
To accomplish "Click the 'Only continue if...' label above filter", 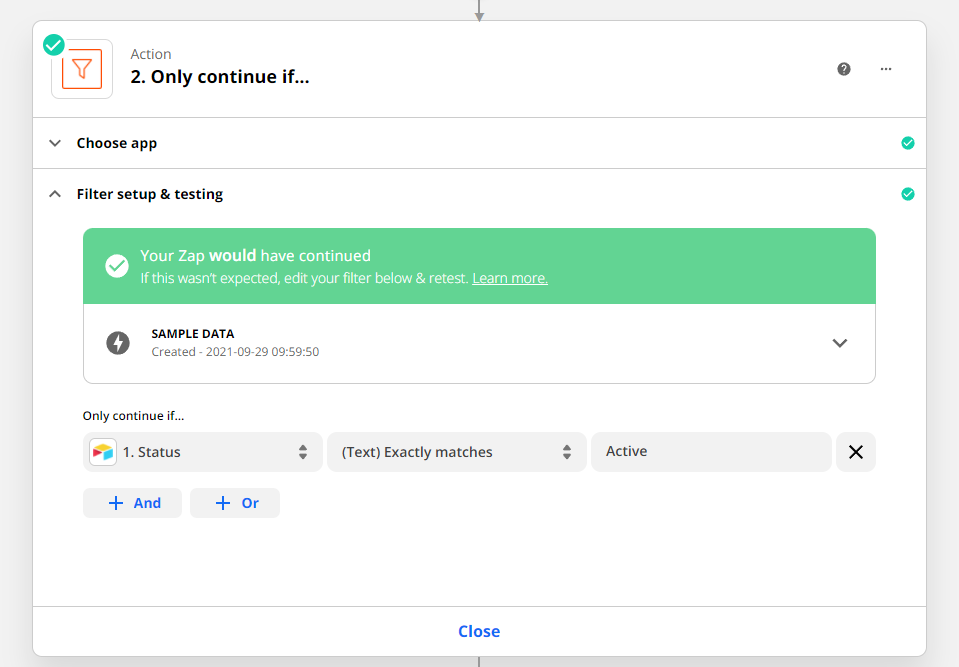I will pyautogui.click(x=133, y=416).
